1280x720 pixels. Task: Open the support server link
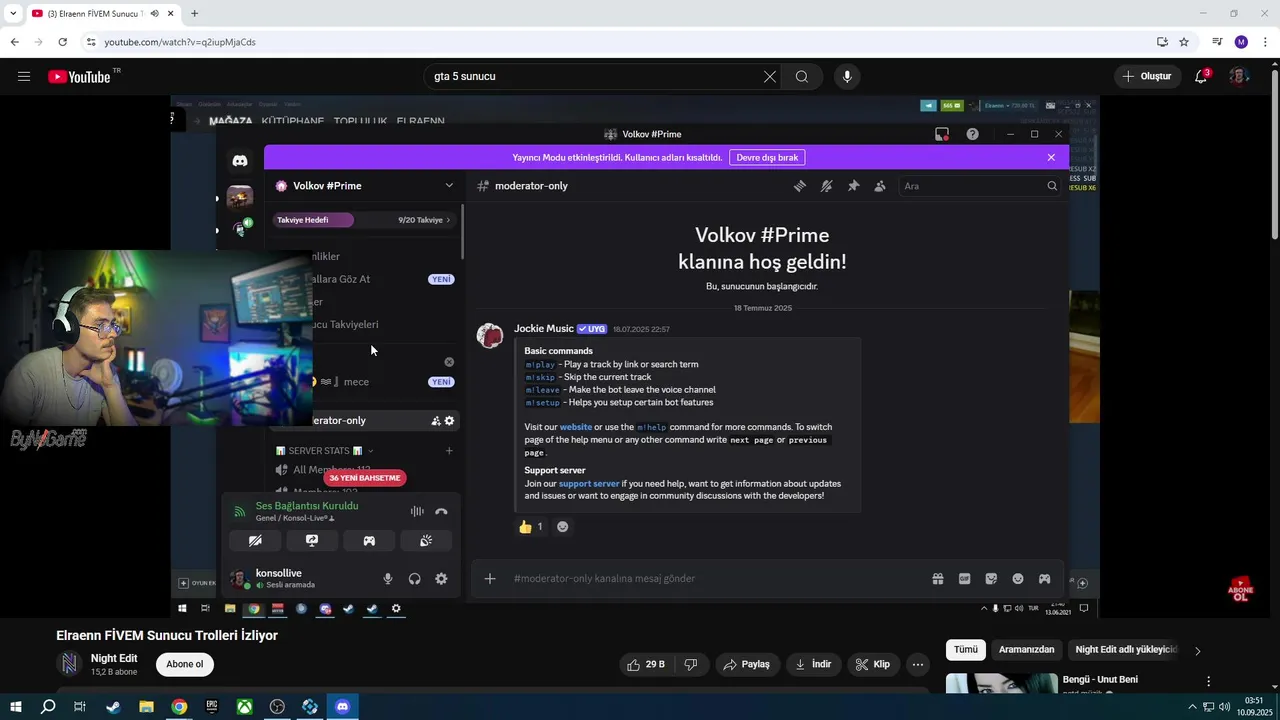pyautogui.click(x=589, y=484)
